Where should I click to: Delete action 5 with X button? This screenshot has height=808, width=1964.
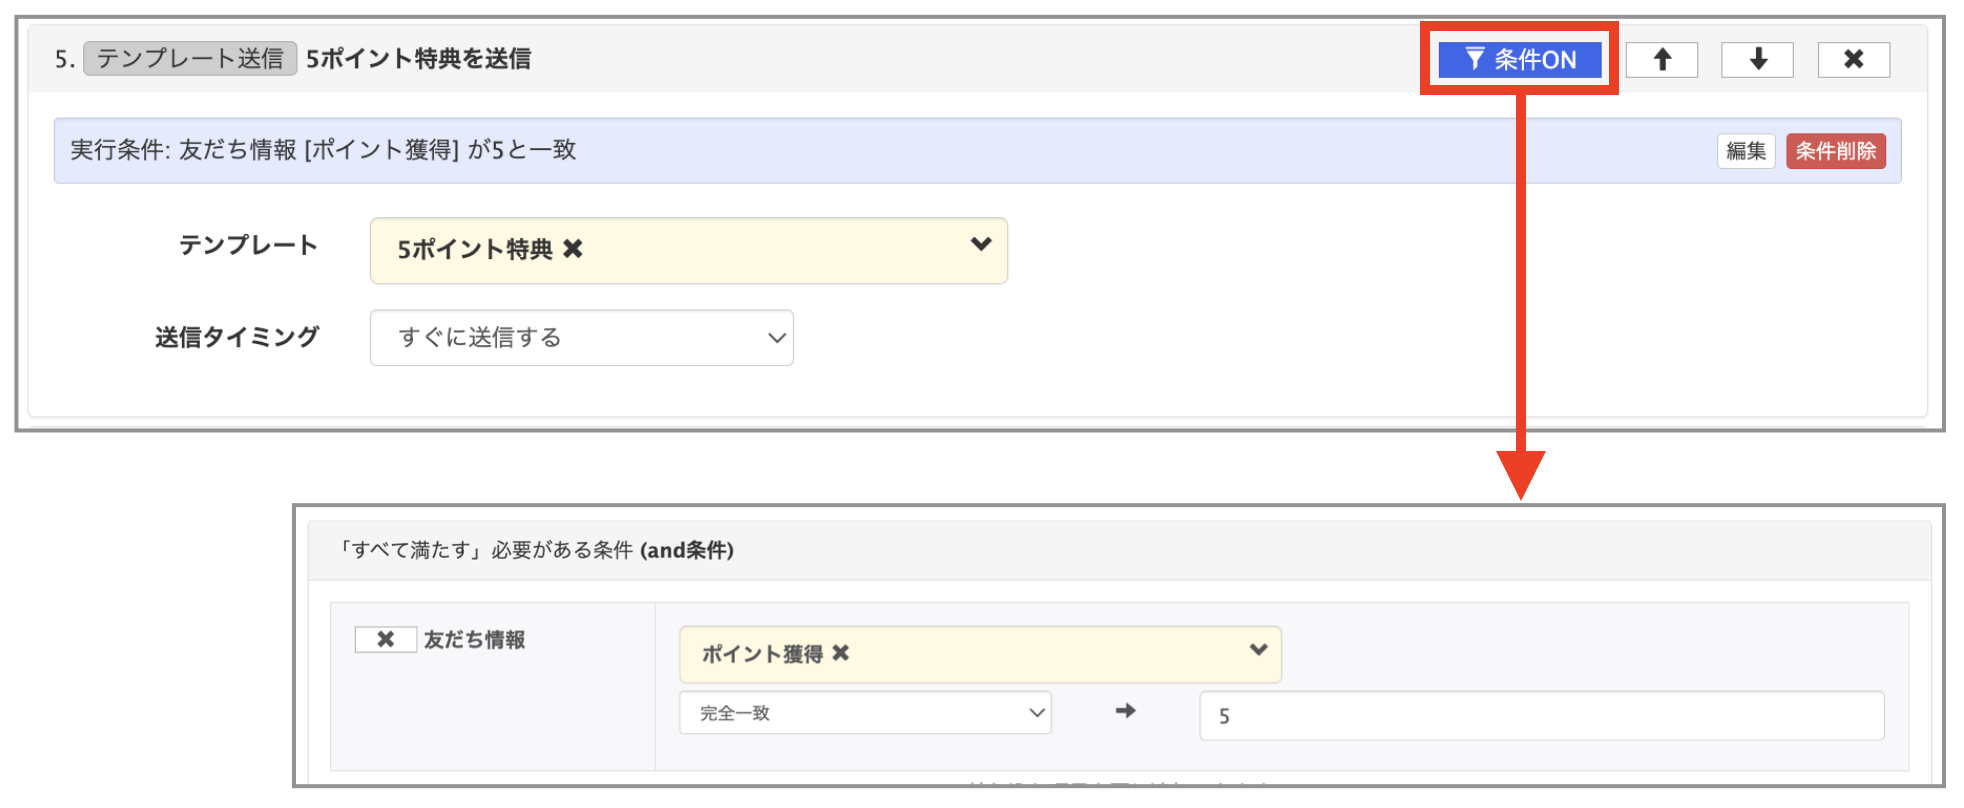tap(1853, 60)
